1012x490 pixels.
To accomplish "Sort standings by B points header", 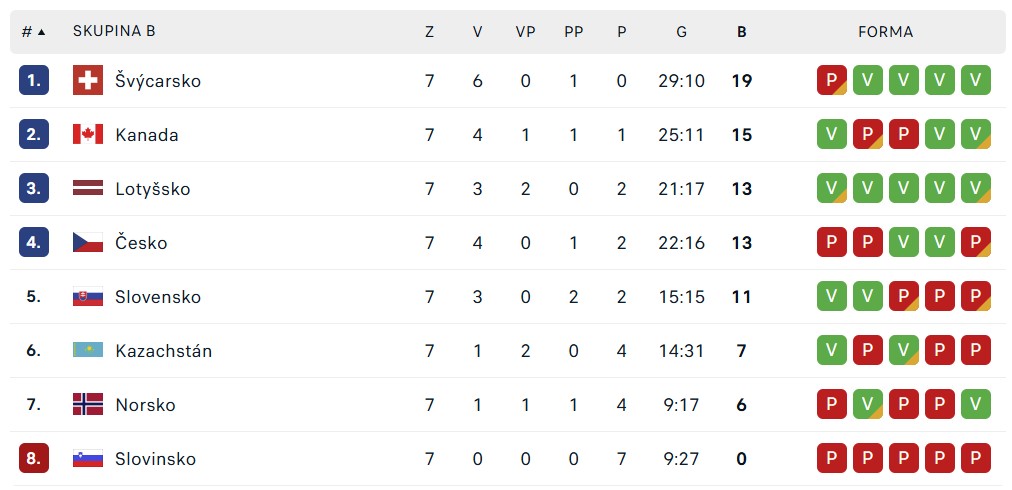I will click(742, 32).
